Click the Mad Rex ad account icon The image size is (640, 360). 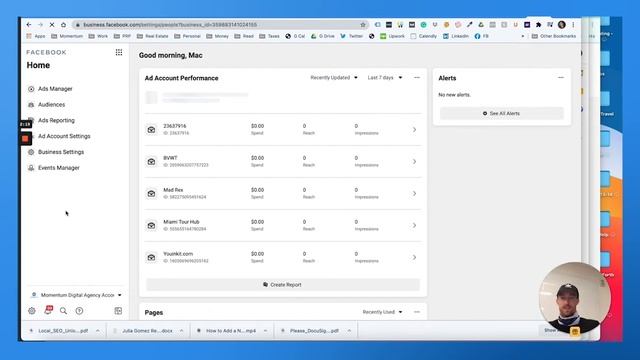(151, 193)
